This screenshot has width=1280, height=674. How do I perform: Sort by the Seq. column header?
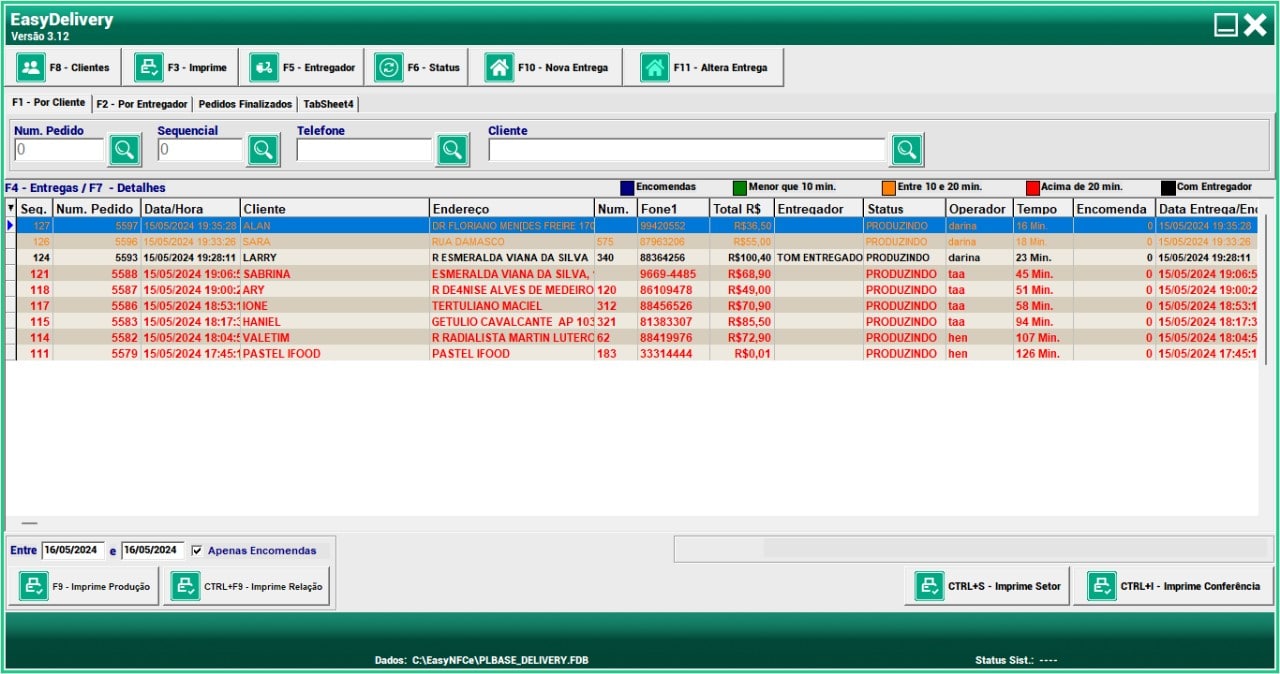point(35,209)
